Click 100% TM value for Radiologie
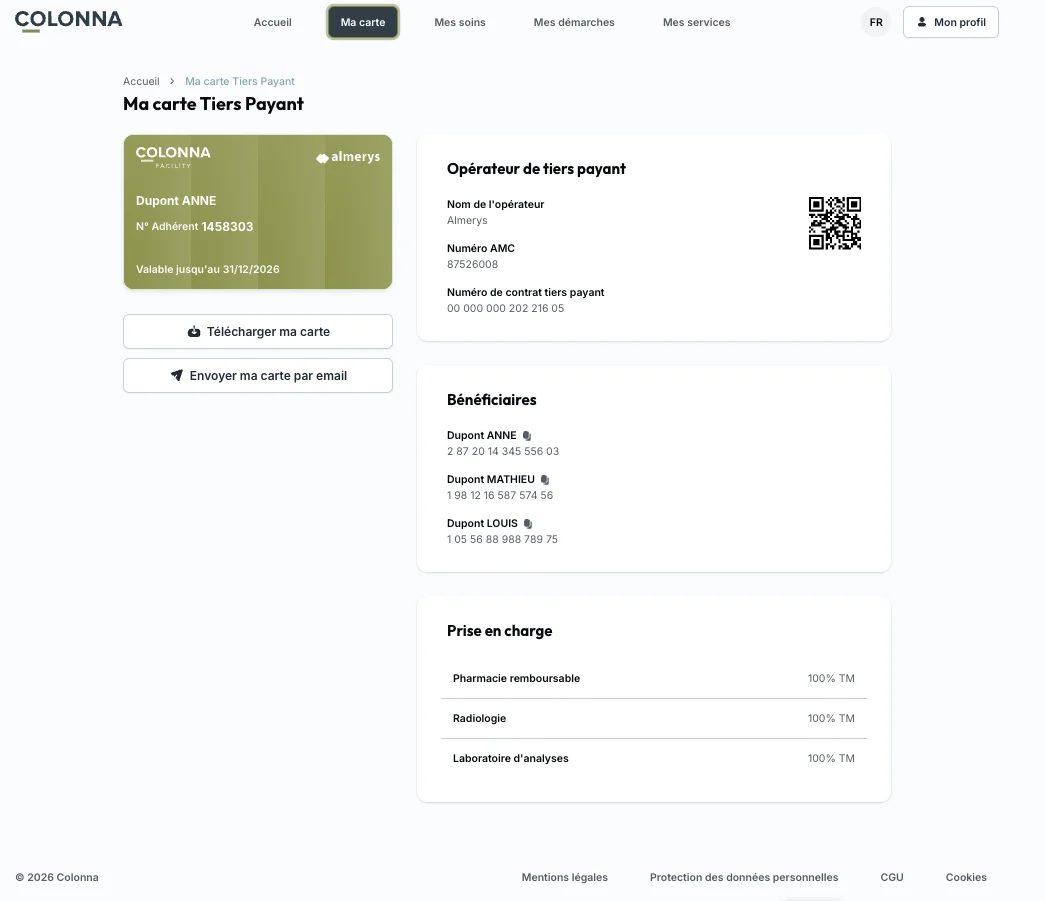This screenshot has height=901, width=1045. click(x=831, y=718)
